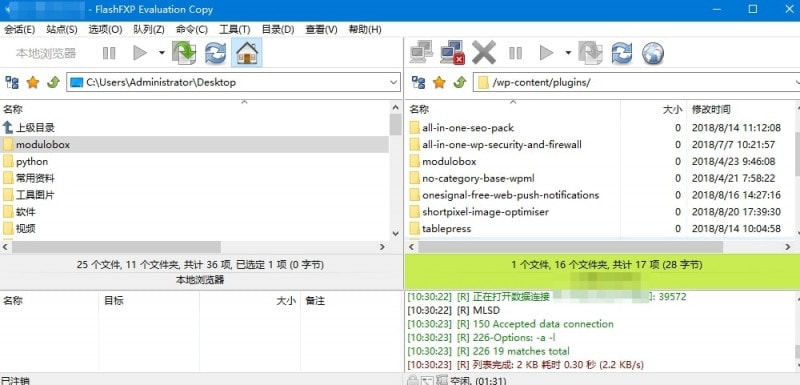This screenshot has height=385, width=800.
Task: Click local pane green transfer arrow icon
Action: [x=184, y=53]
